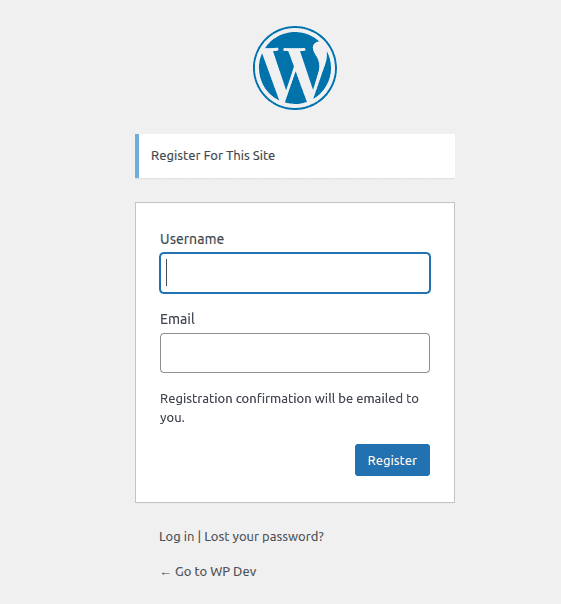Go to WP Dev via the bottom link

[x=208, y=572]
